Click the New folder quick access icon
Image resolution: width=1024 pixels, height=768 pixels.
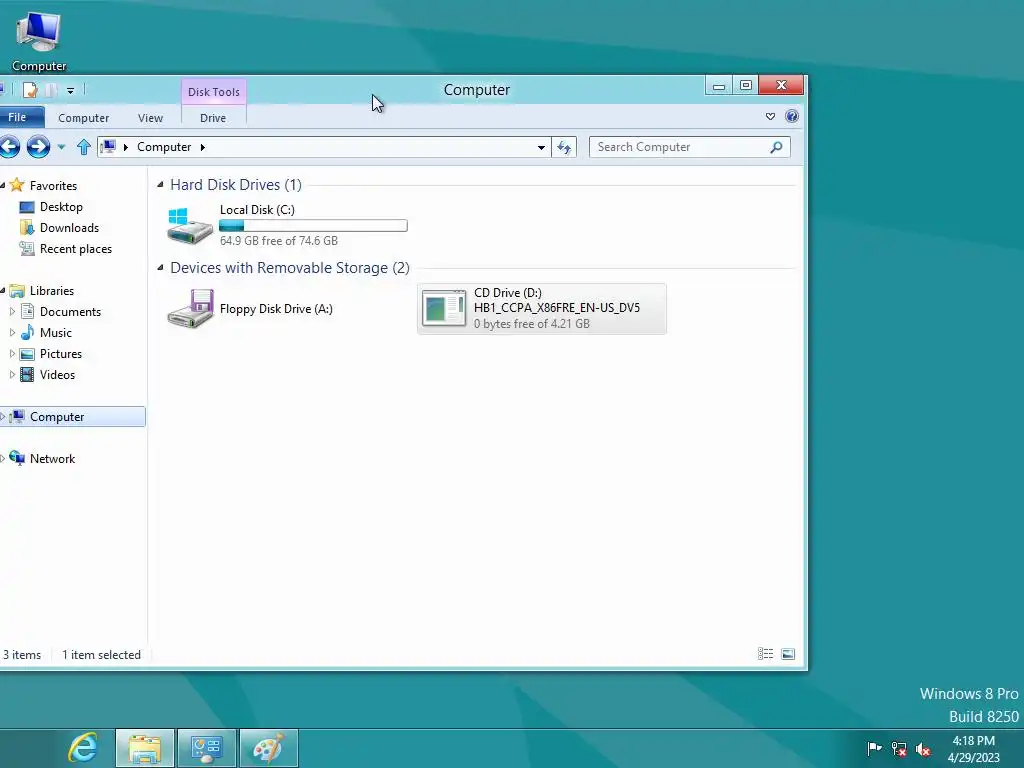(51, 90)
